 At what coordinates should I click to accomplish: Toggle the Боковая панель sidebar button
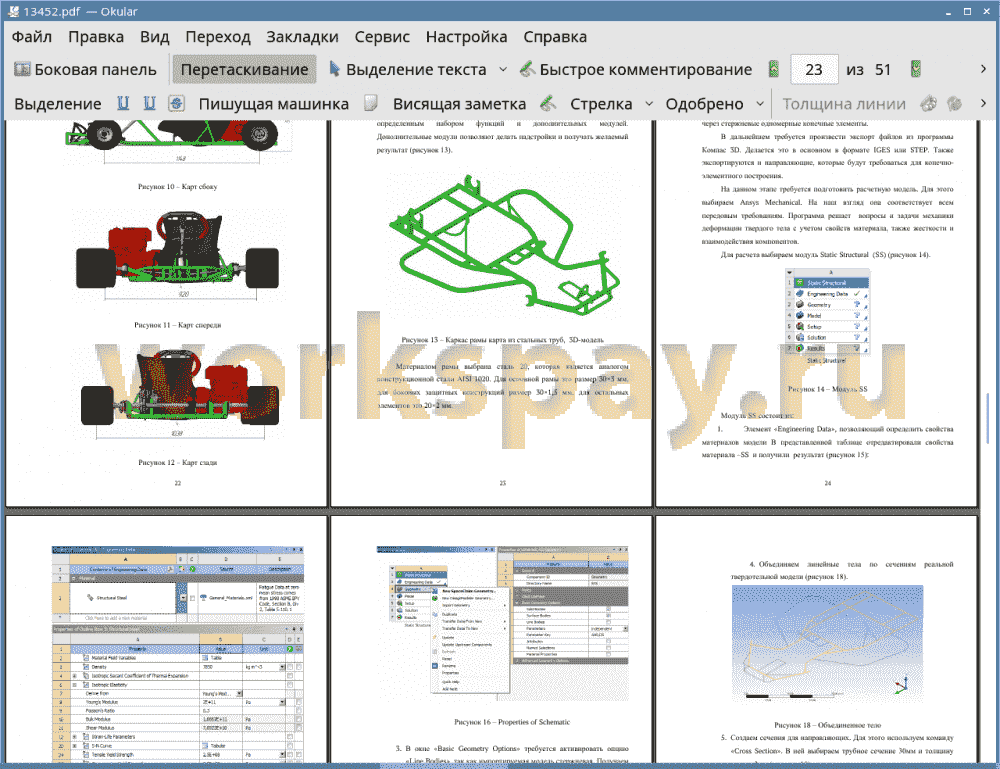click(x=85, y=70)
